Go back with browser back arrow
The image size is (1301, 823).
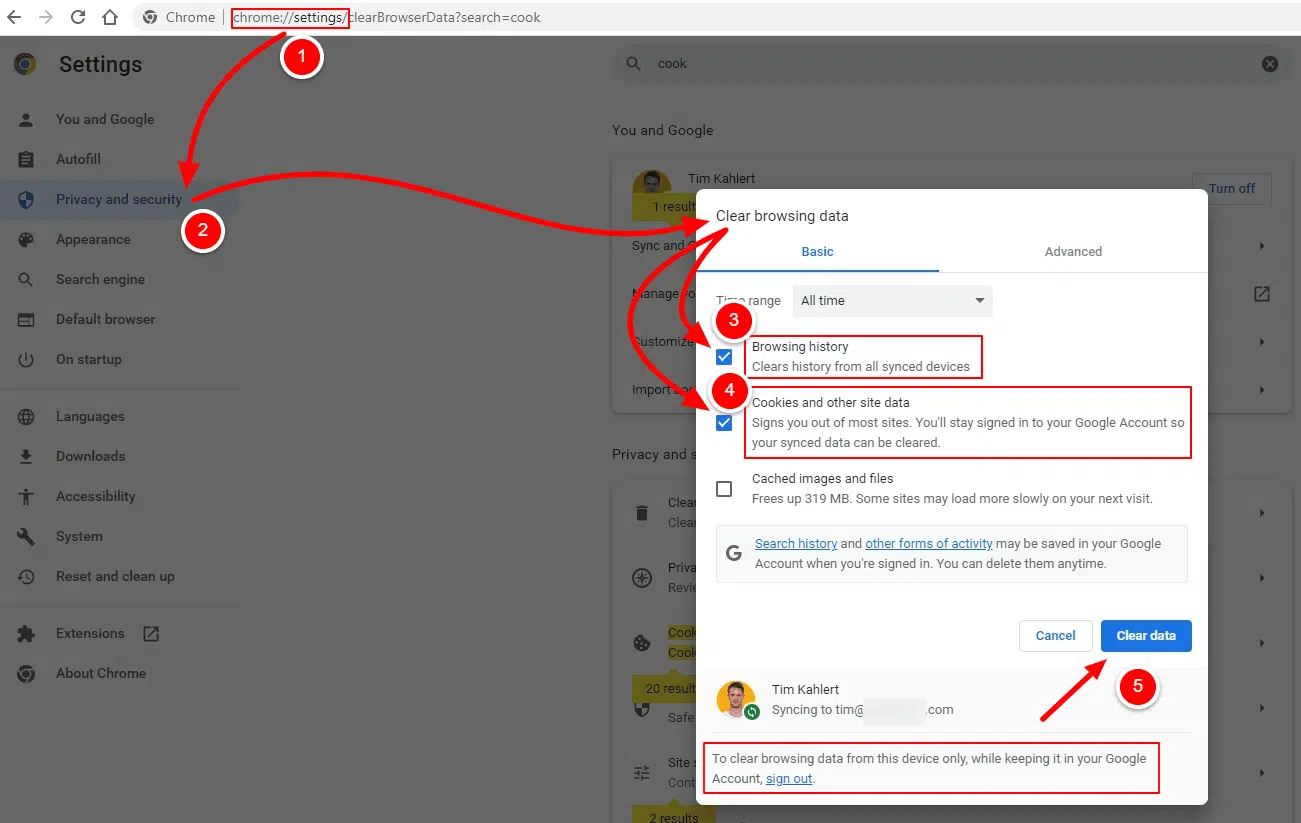point(14,17)
